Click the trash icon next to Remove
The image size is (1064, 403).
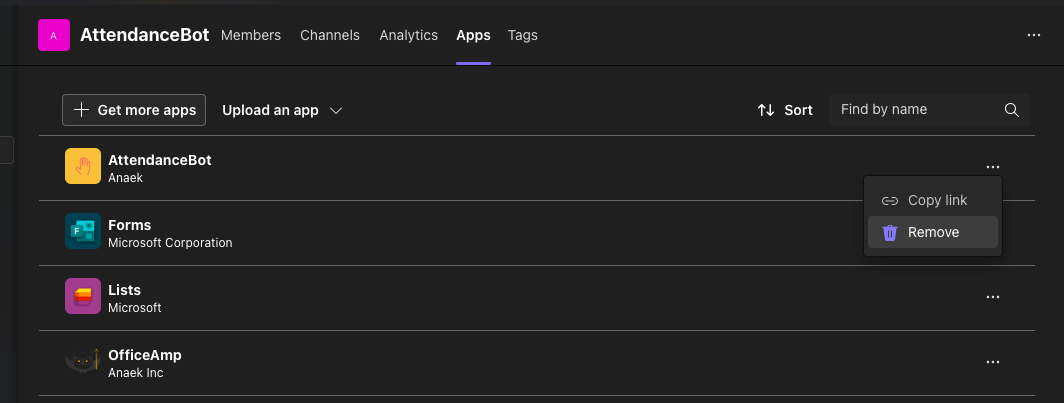[890, 233]
